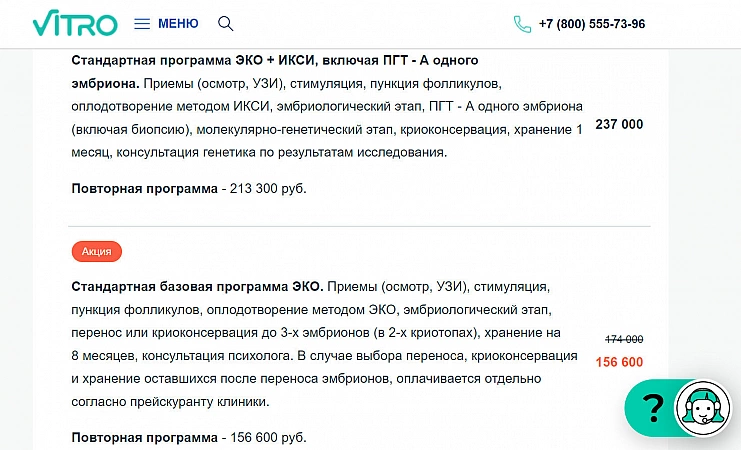This screenshot has width=741, height=450.
Task: Click Повторная программа - 213 300 руб. line
Action: 189,188
